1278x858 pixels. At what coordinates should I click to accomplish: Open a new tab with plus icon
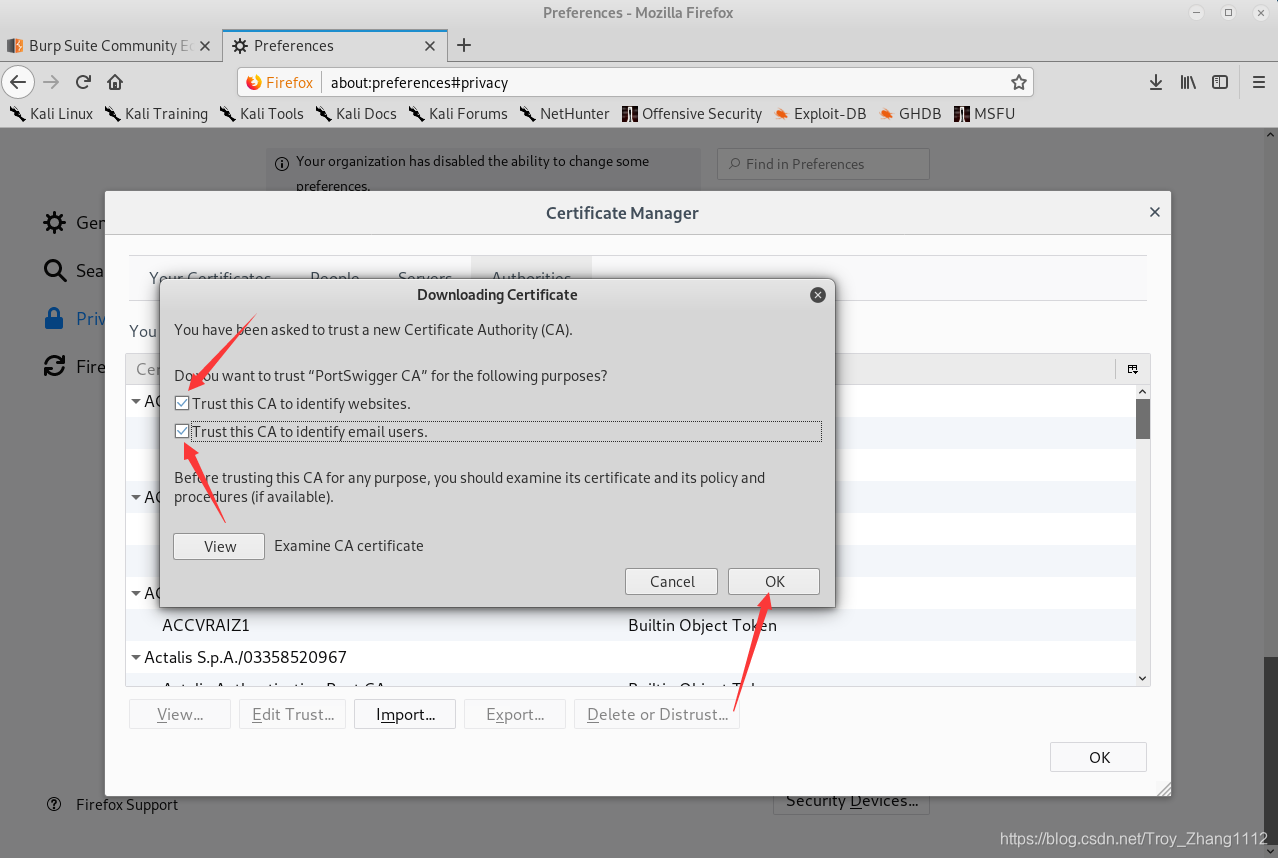pos(464,45)
